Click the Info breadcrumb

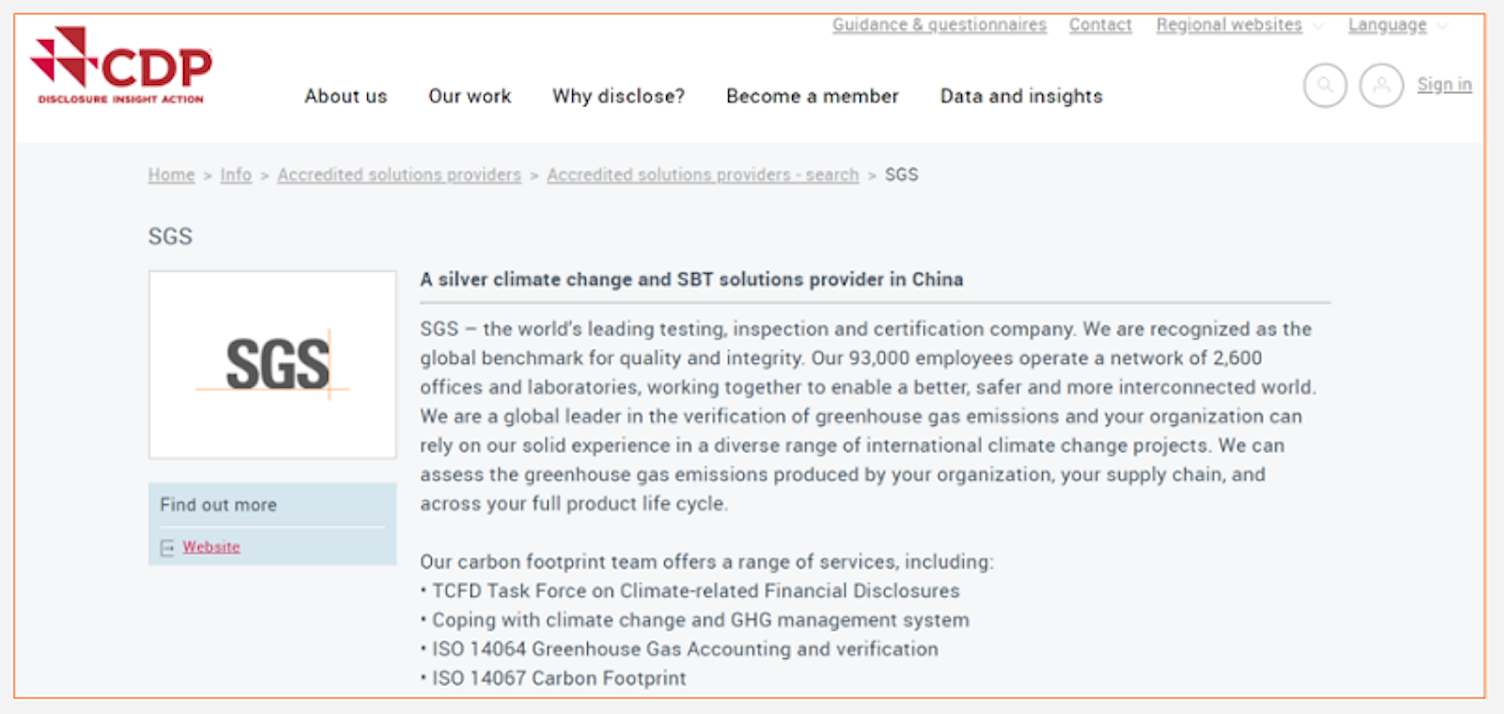[236, 175]
